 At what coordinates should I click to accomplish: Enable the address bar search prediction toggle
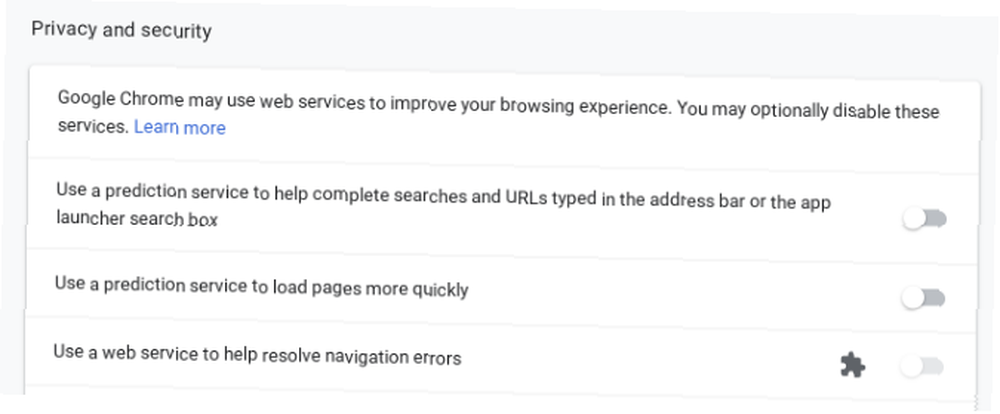pyautogui.click(x=925, y=219)
